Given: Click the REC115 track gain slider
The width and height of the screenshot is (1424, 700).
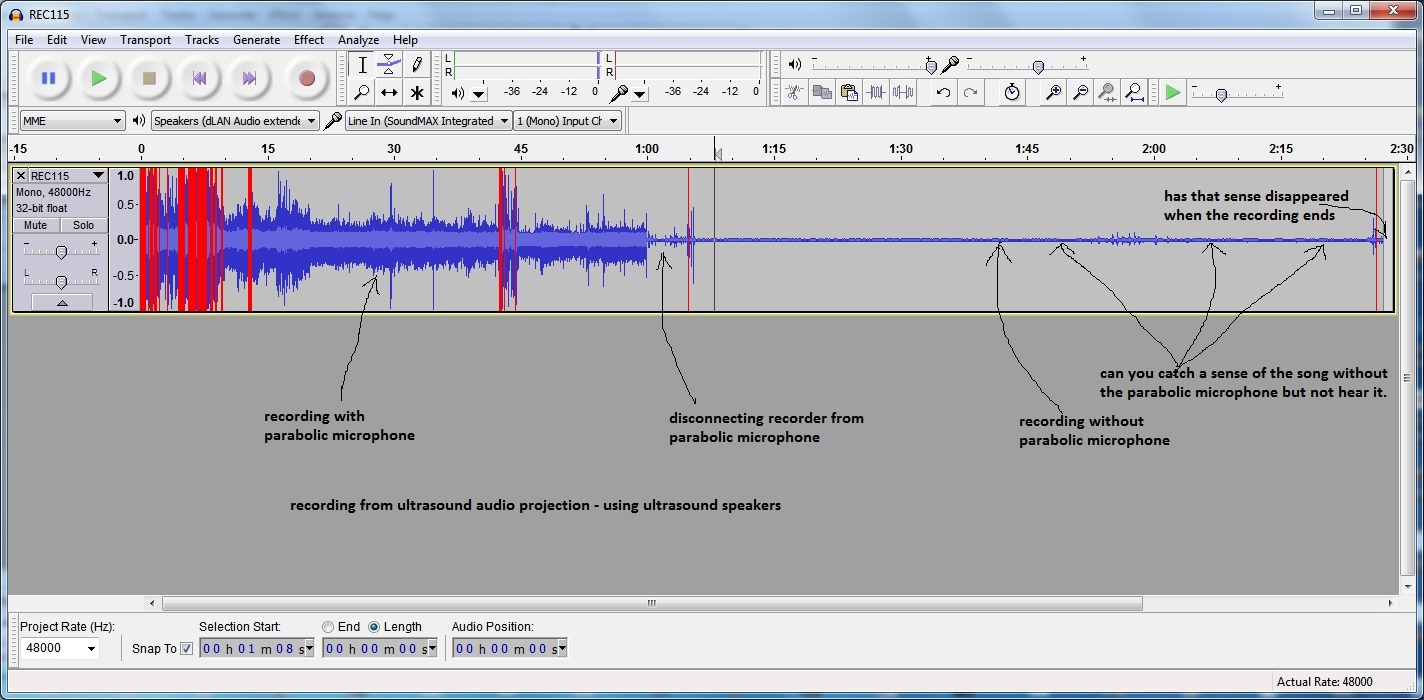Looking at the screenshot, I should (61, 250).
